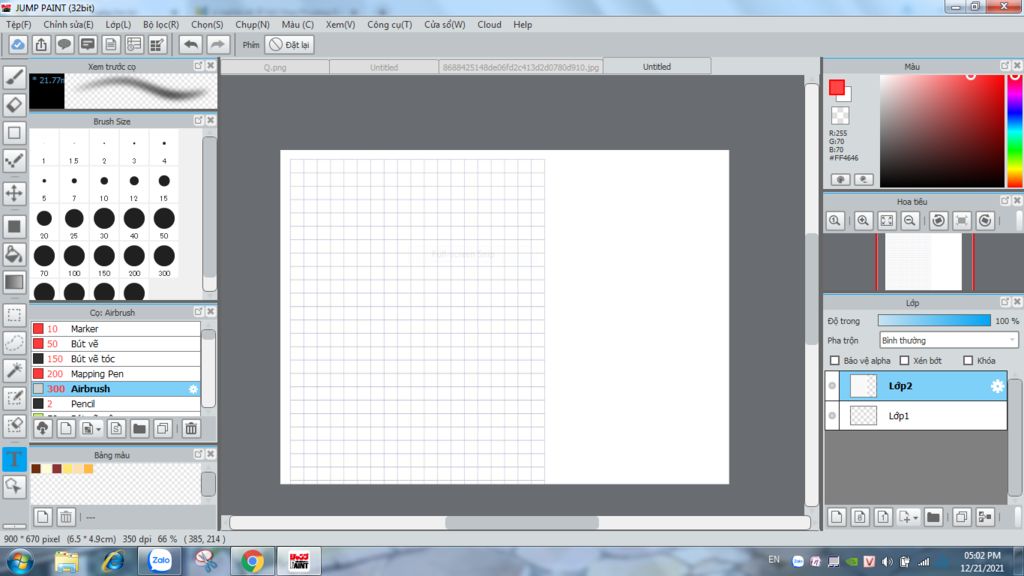The width and height of the screenshot is (1024, 576).
Task: Toggle Bảo vệ alpha checkbox
Action: [x=835, y=360]
